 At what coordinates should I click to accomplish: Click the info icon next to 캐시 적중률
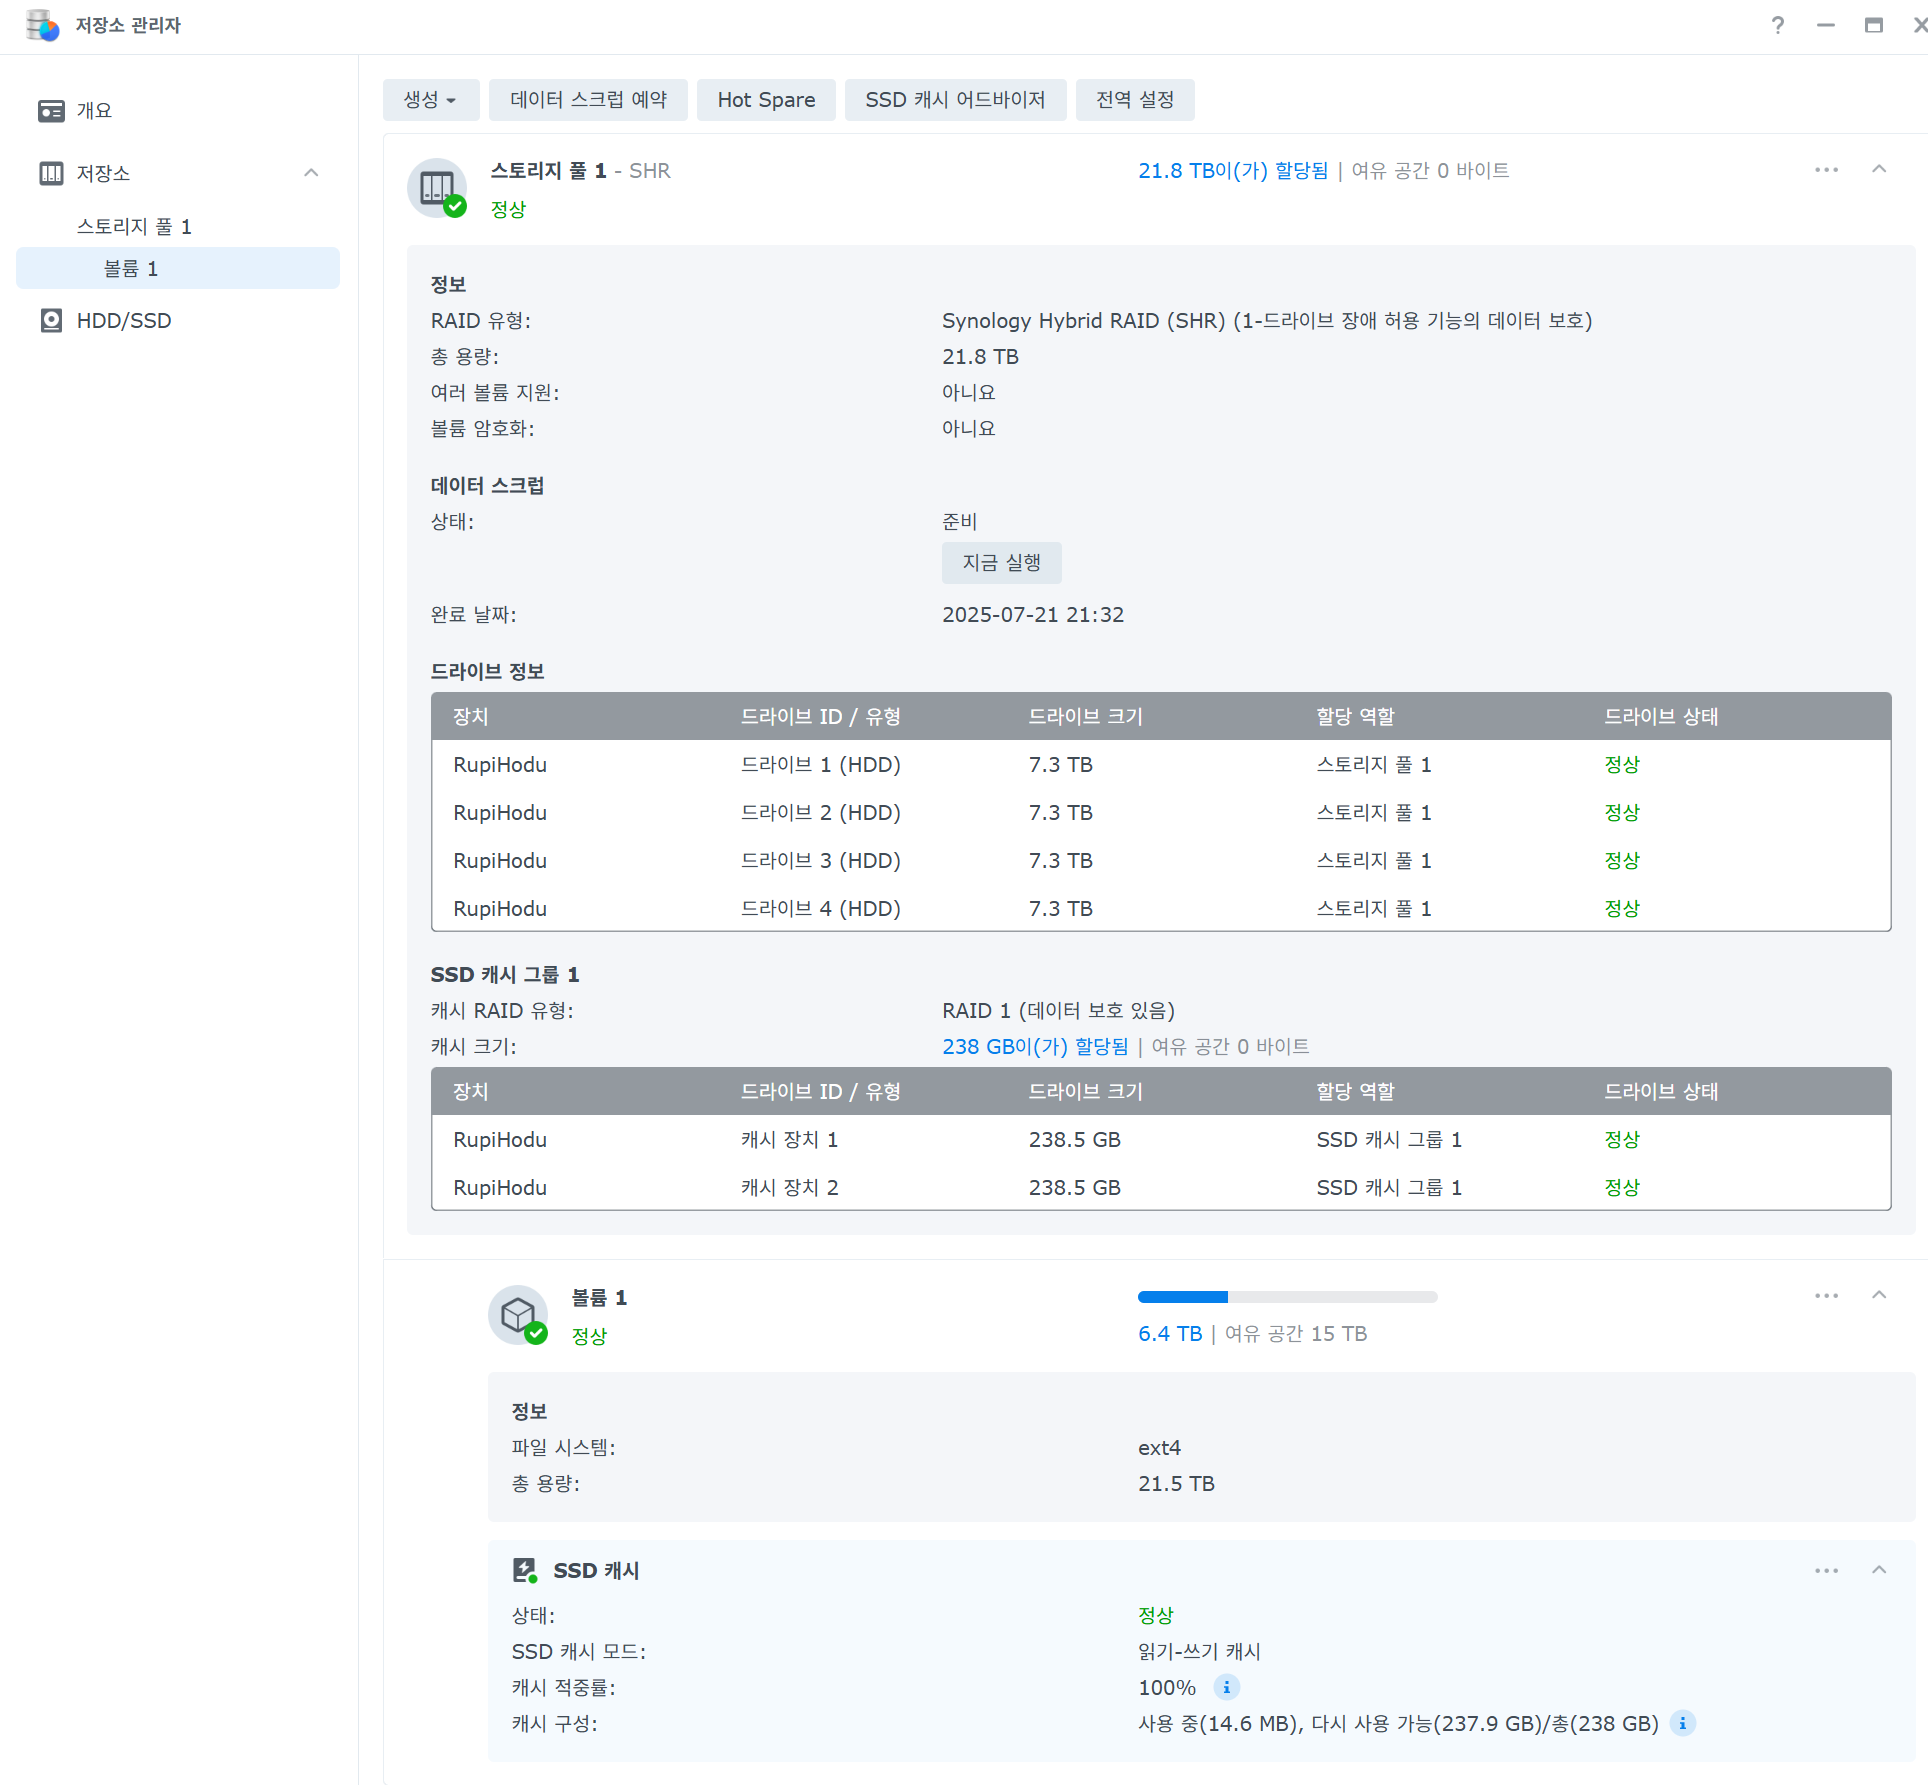pos(1226,1687)
